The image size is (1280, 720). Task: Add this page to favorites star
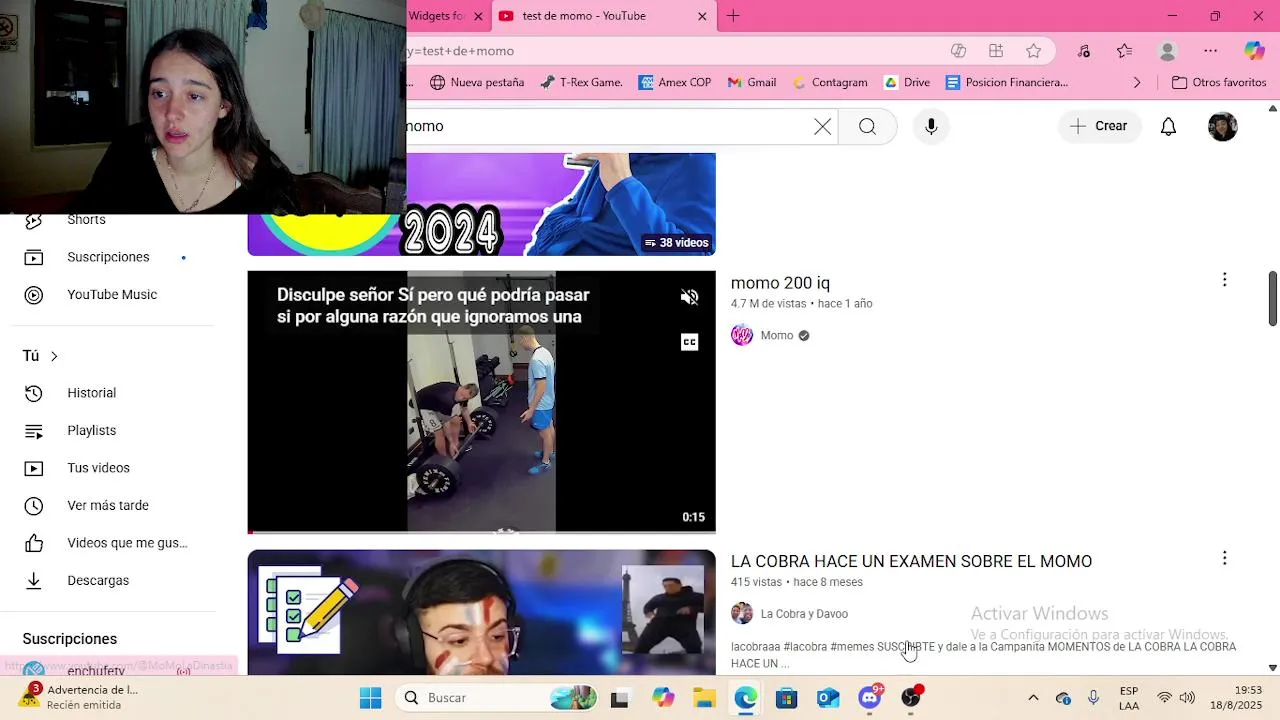pos(1033,51)
